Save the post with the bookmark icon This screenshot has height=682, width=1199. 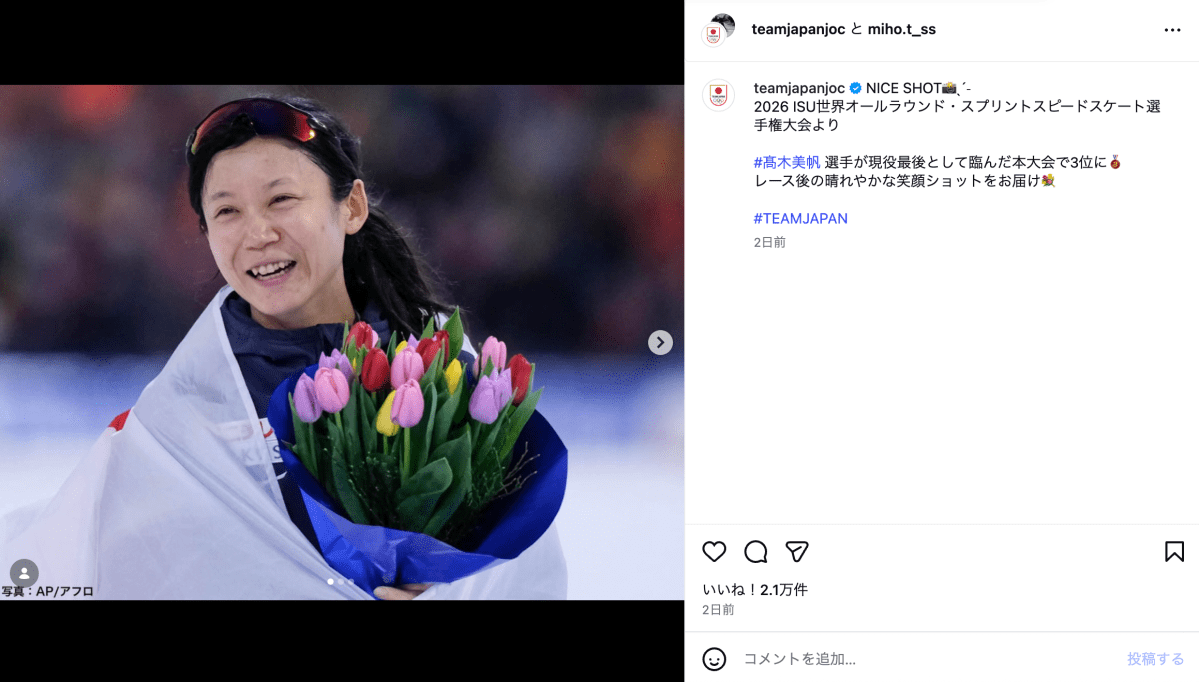click(1175, 551)
